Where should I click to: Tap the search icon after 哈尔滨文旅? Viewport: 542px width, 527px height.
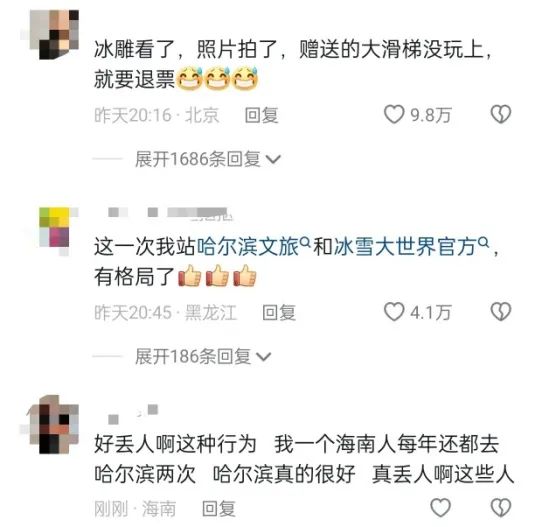click(x=305, y=242)
